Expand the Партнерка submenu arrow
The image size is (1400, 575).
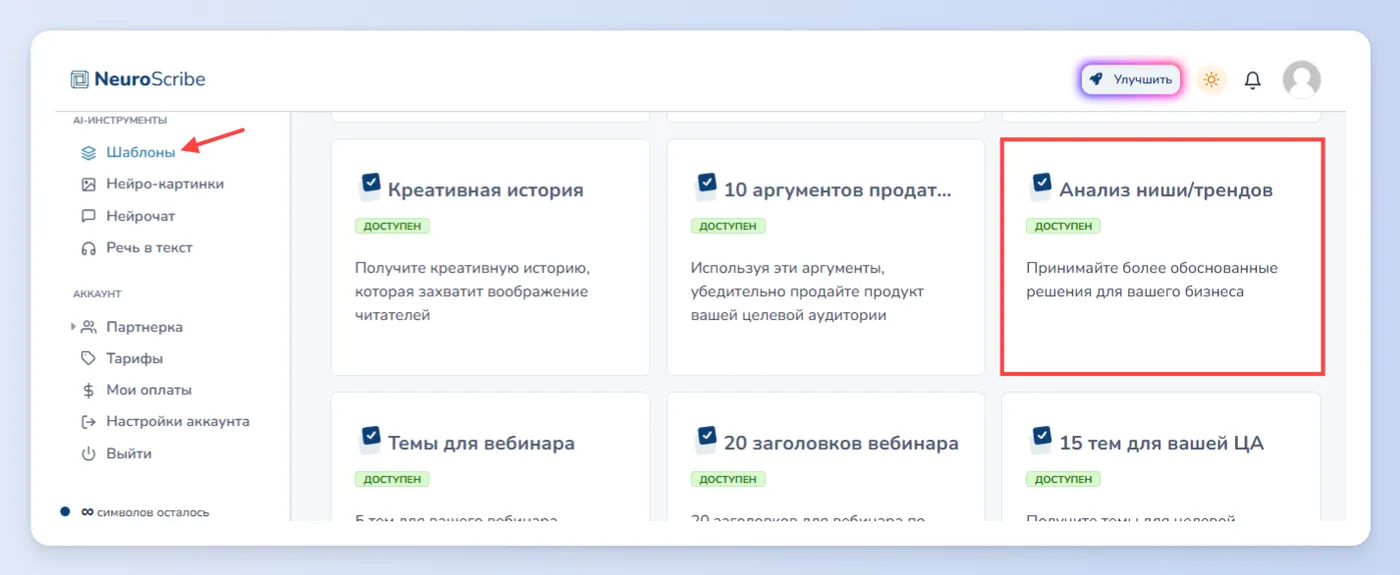point(73,327)
